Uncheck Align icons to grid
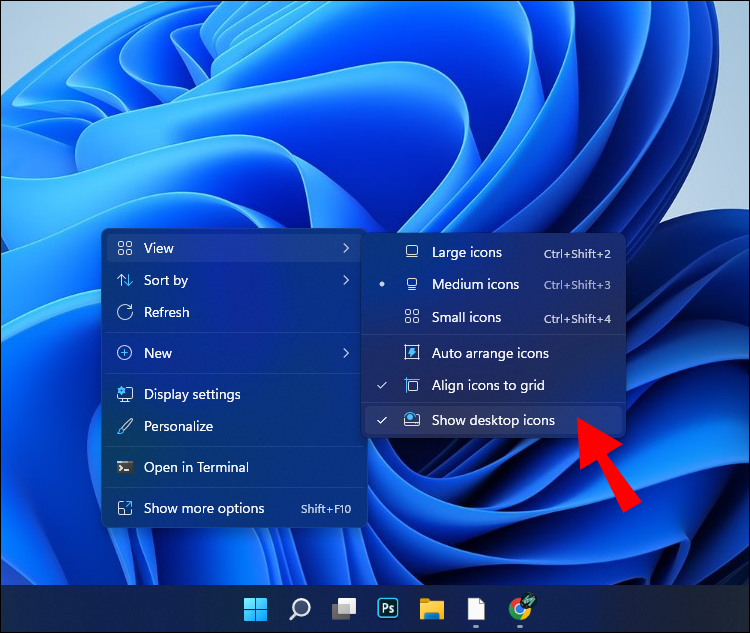750x633 pixels. (488, 385)
